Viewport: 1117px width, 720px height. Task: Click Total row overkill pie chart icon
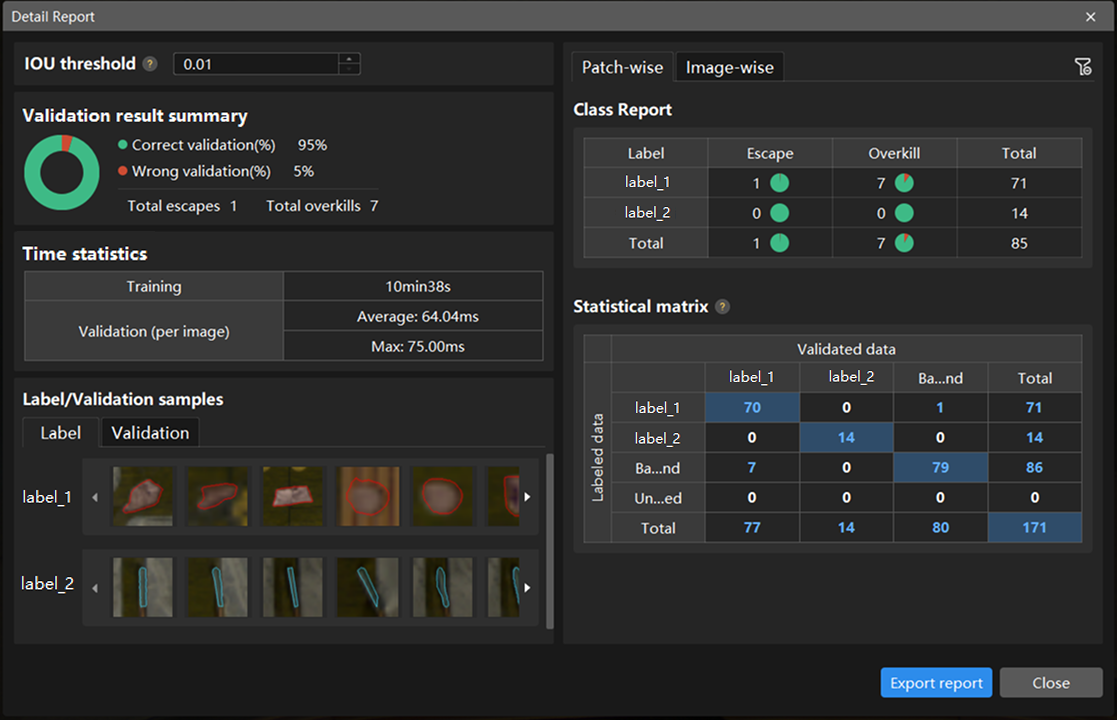coord(904,243)
